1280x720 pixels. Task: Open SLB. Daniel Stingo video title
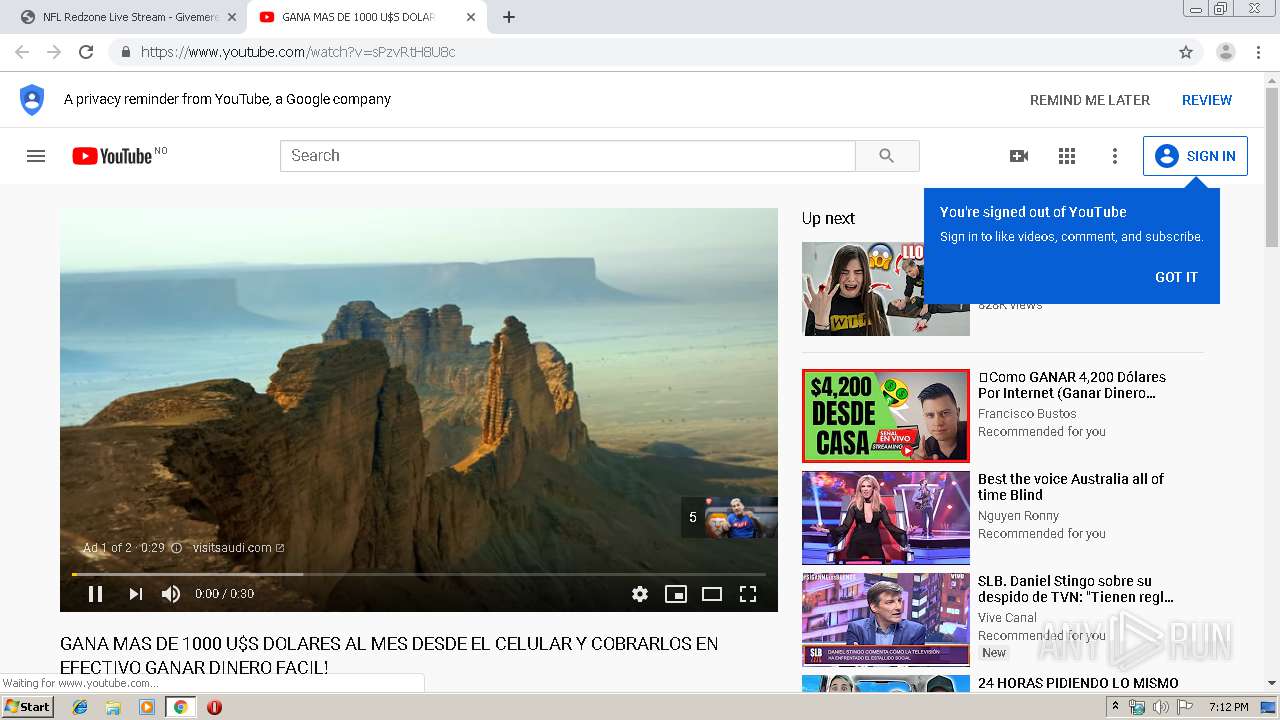point(1076,589)
